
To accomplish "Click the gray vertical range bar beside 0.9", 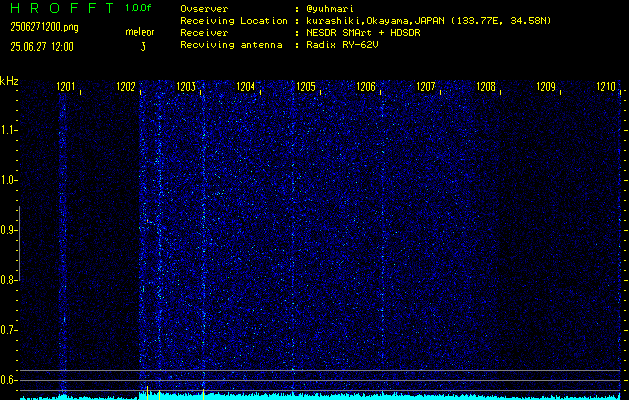I will coord(19,244).
